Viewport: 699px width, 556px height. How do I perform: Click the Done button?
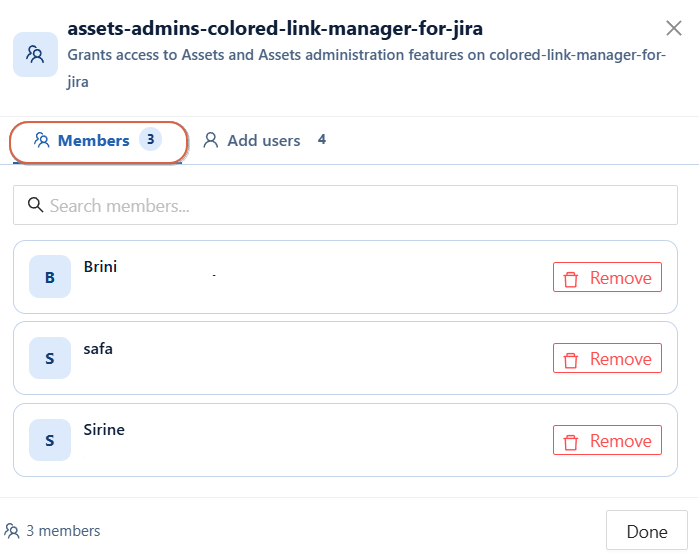pos(647,531)
